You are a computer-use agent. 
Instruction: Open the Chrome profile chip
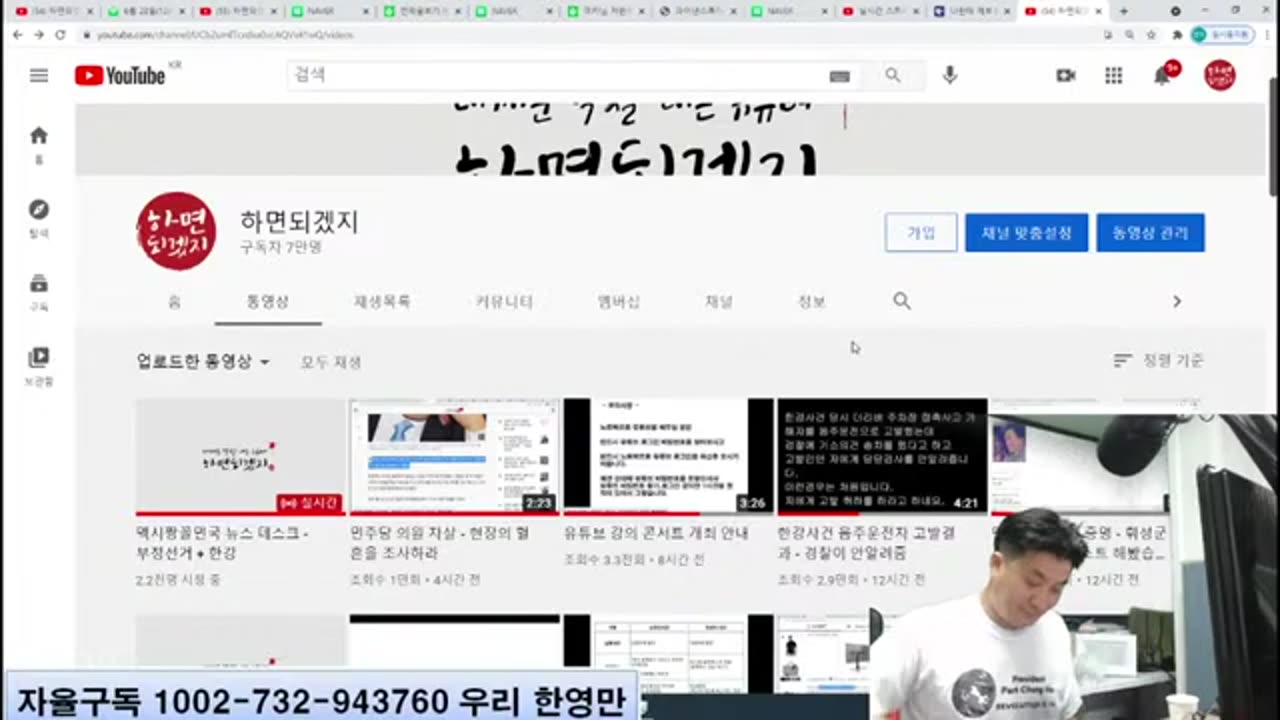click(1221, 34)
